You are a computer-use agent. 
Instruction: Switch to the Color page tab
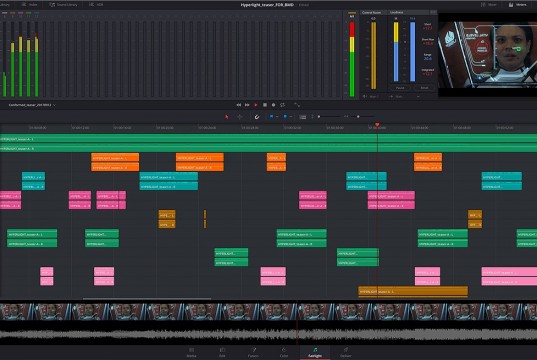[x=284, y=352]
